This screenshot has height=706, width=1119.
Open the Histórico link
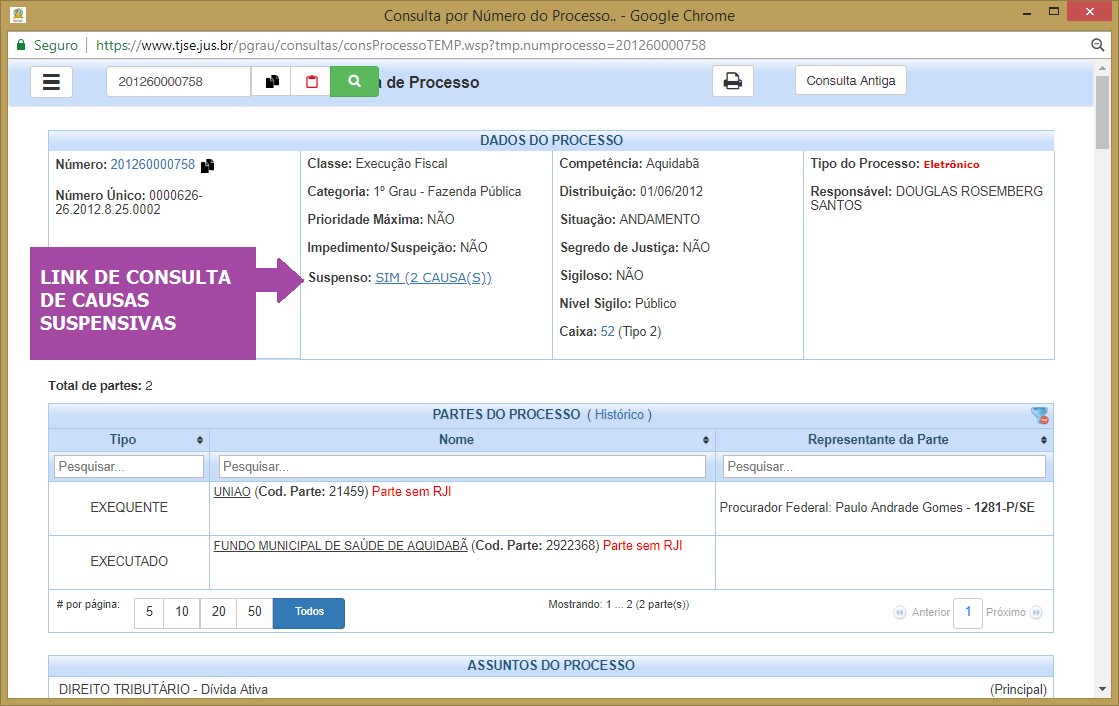619,414
